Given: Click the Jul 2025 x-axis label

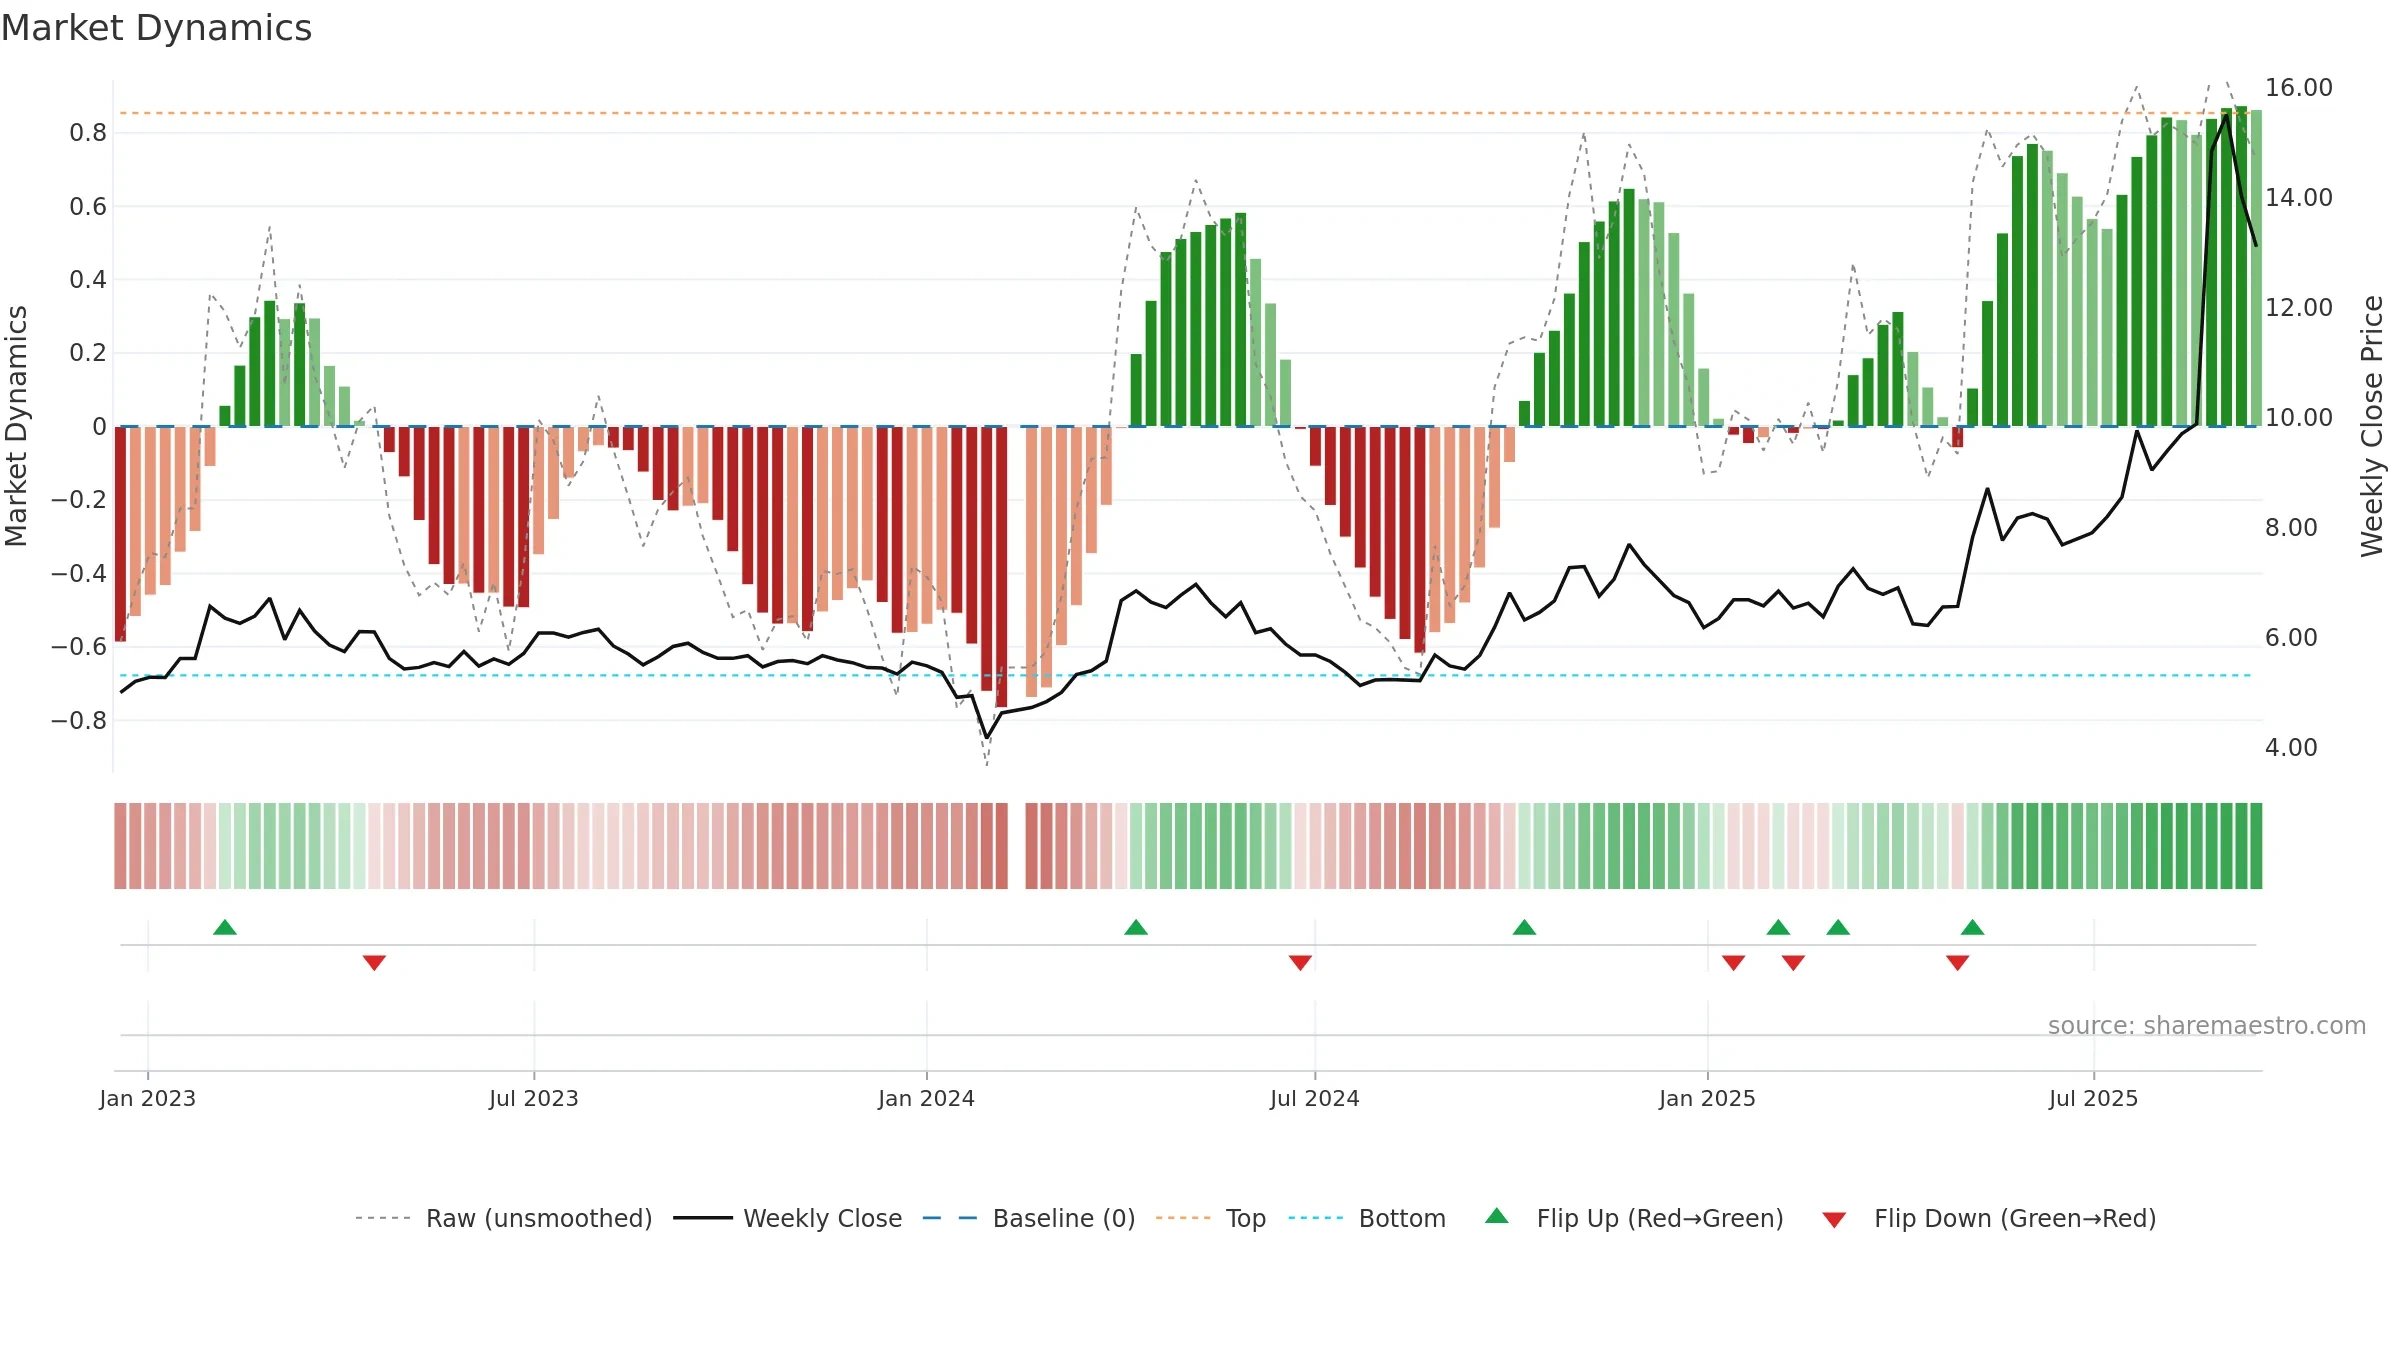Looking at the screenshot, I should tap(2094, 1098).
